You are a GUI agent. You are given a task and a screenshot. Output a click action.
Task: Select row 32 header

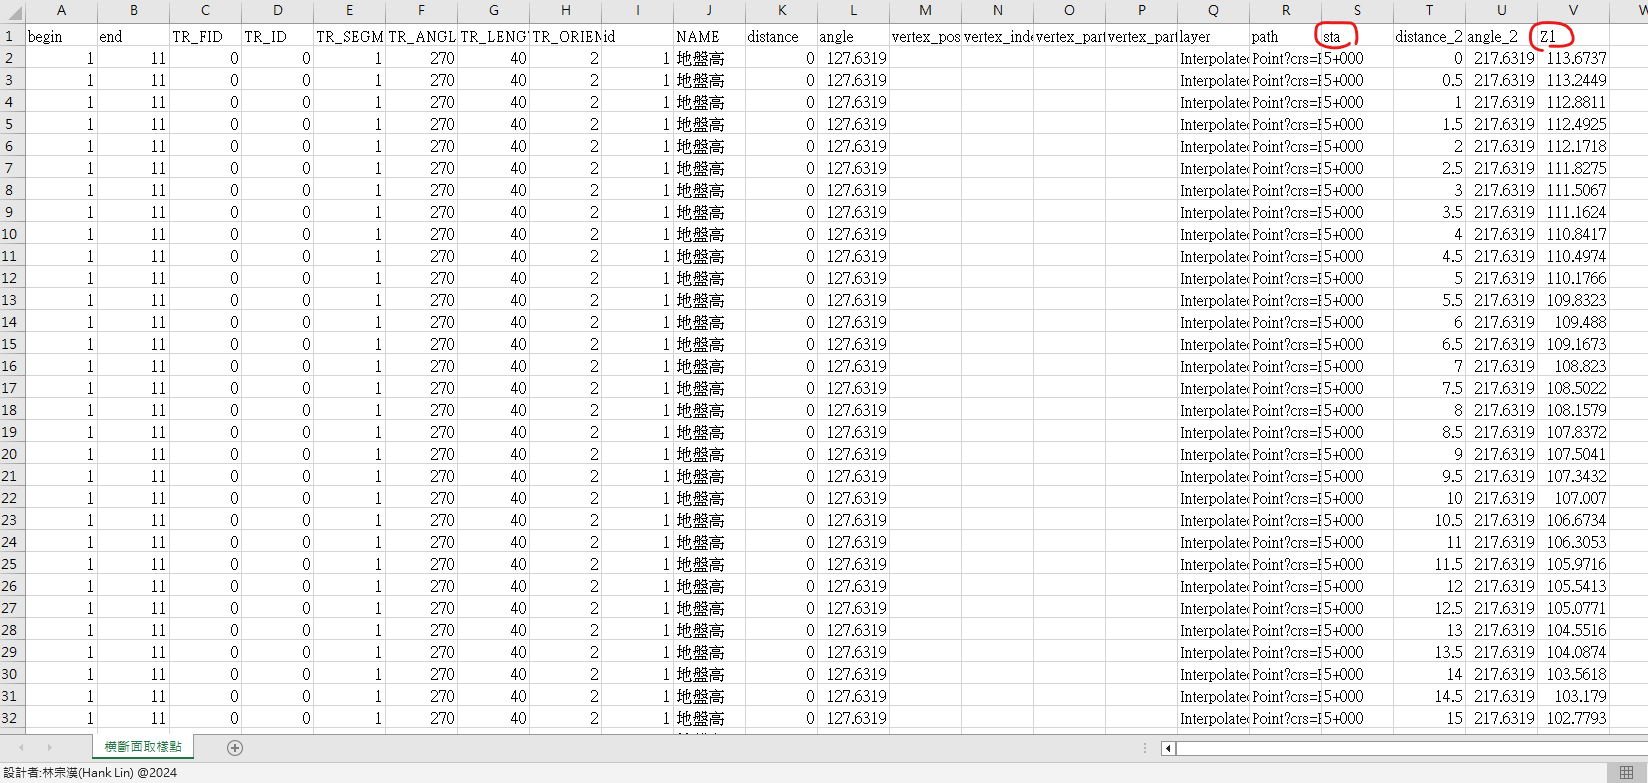(12, 718)
